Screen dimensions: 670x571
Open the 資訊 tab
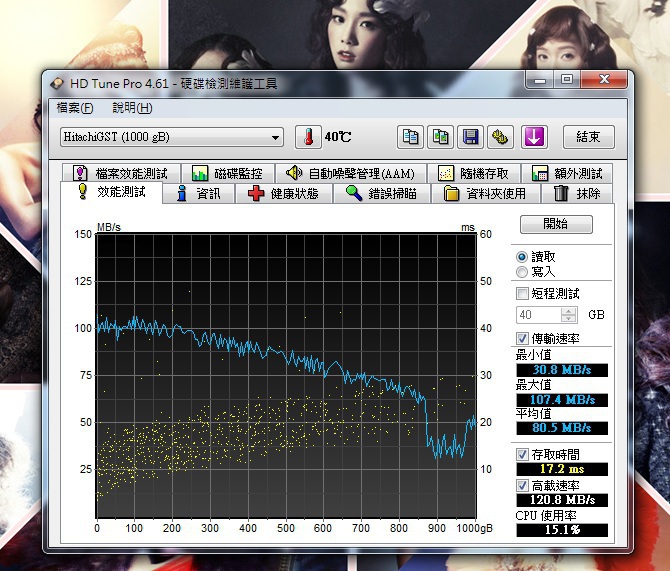(x=199, y=194)
